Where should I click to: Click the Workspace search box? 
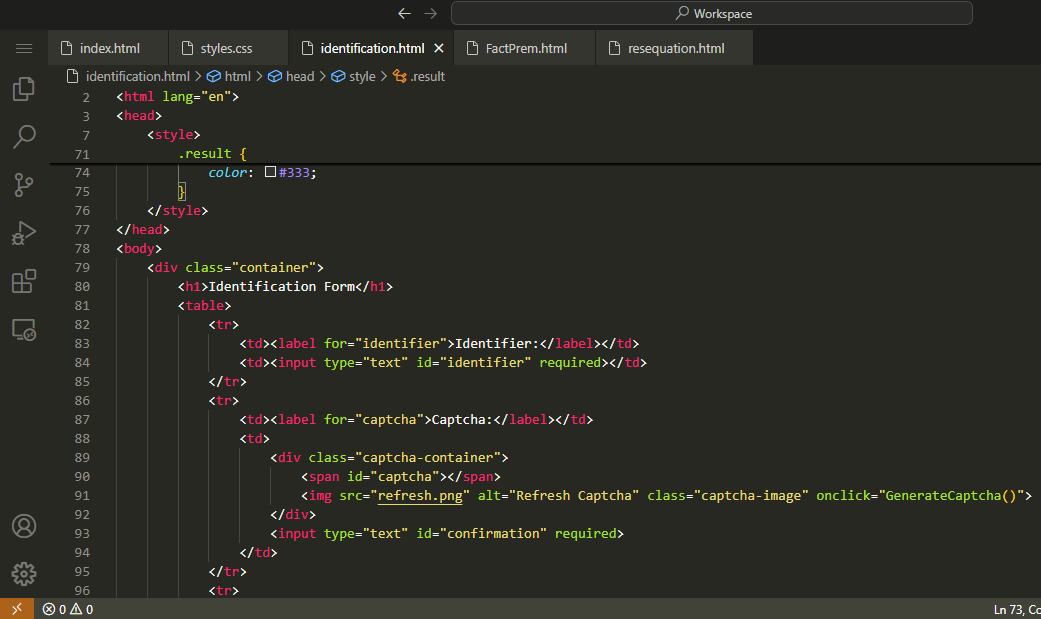(711, 13)
